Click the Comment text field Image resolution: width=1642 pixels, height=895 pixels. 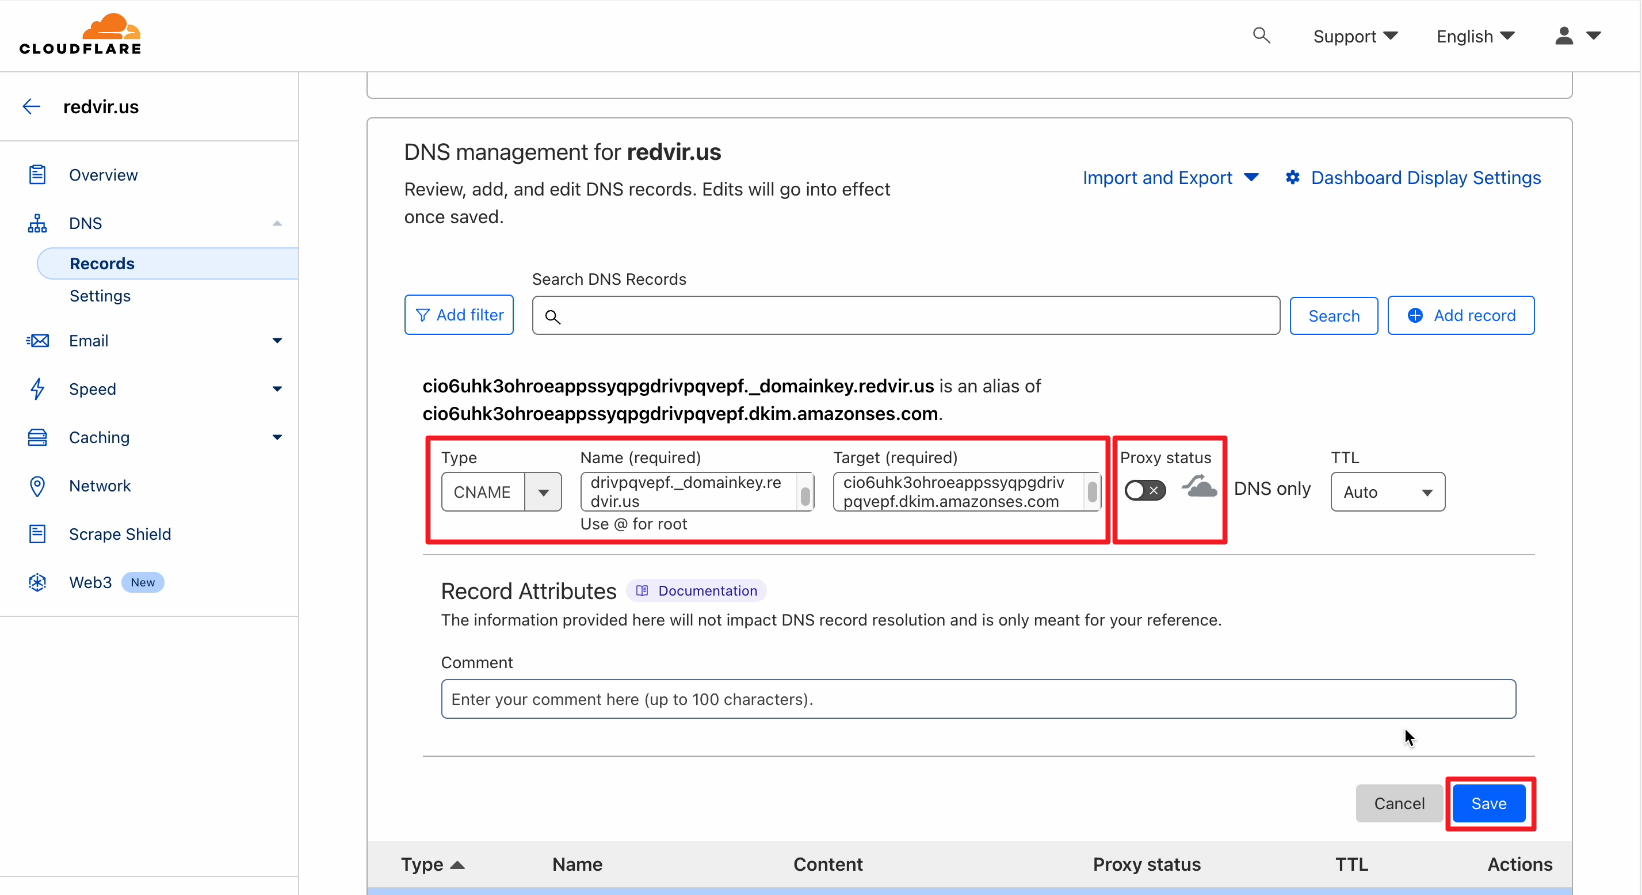pos(977,699)
